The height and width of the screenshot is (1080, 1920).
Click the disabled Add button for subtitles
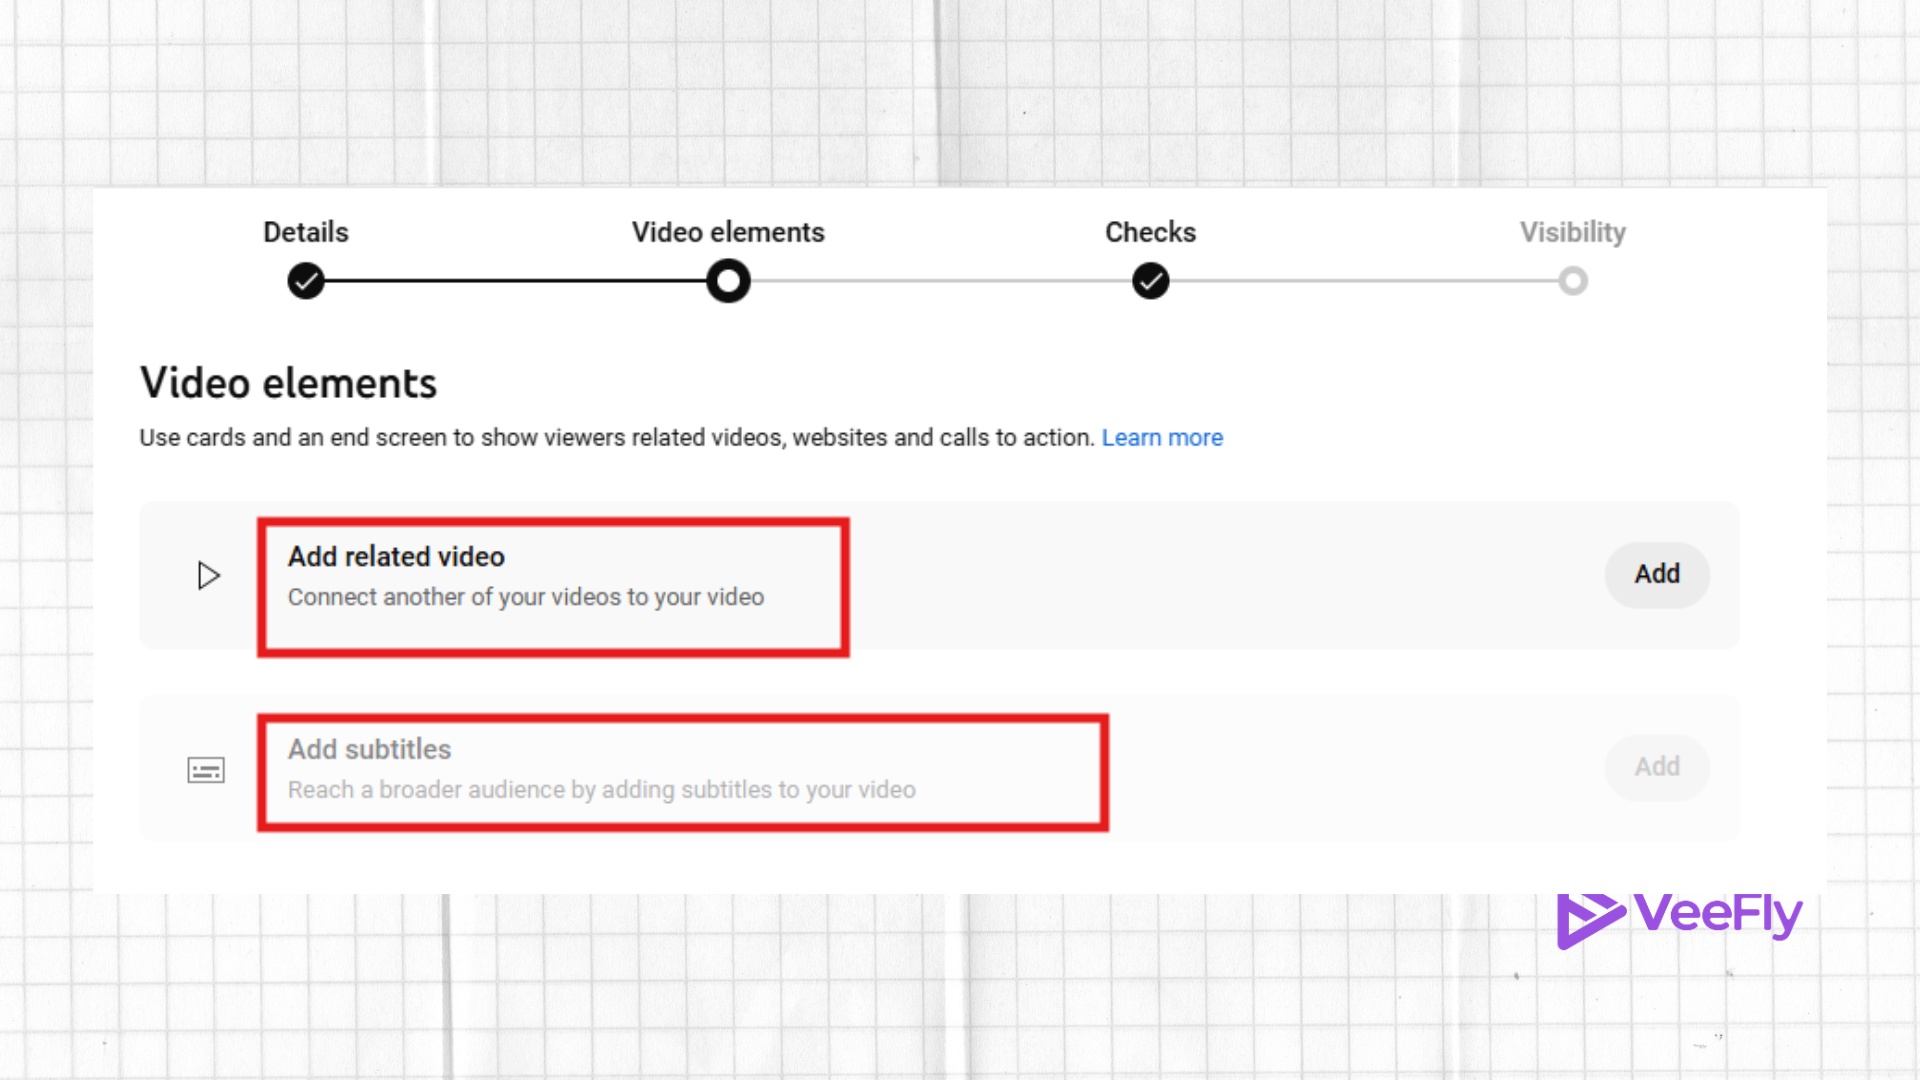(1657, 767)
